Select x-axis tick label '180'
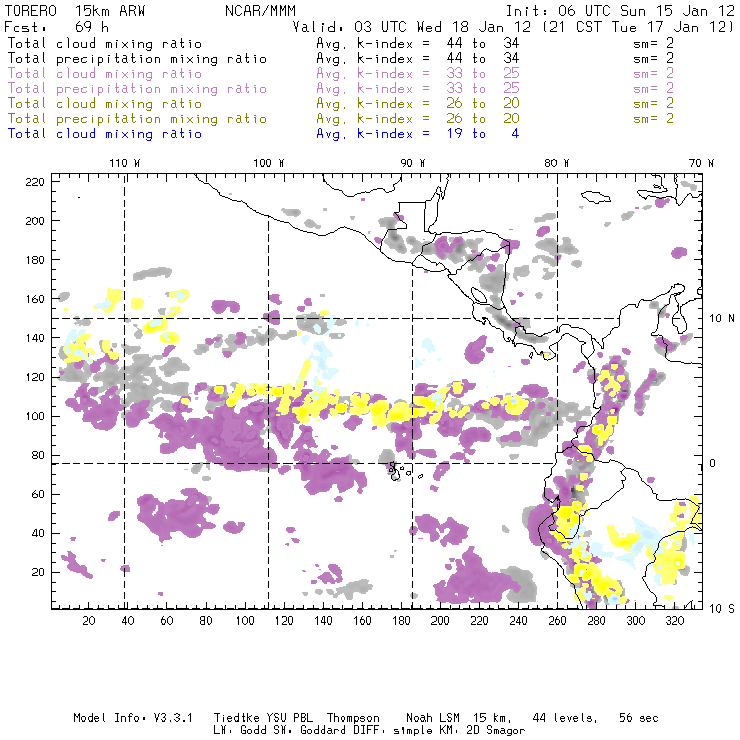Screen dimensions: 740x740 pyautogui.click(x=401, y=621)
